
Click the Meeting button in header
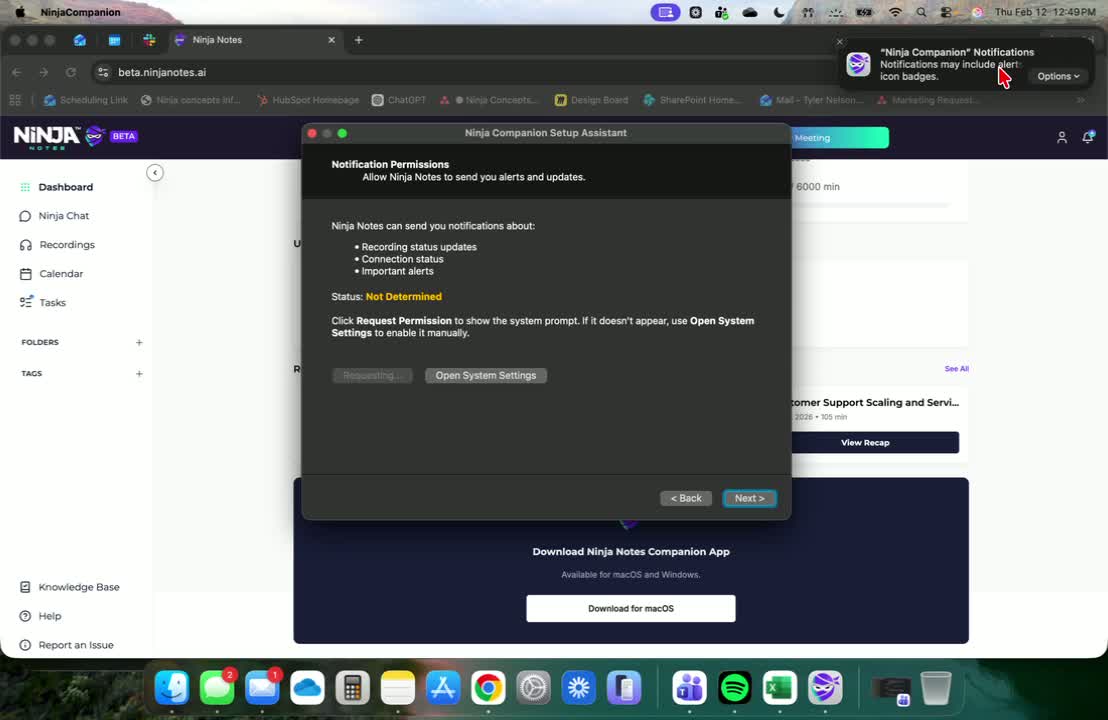(x=839, y=138)
